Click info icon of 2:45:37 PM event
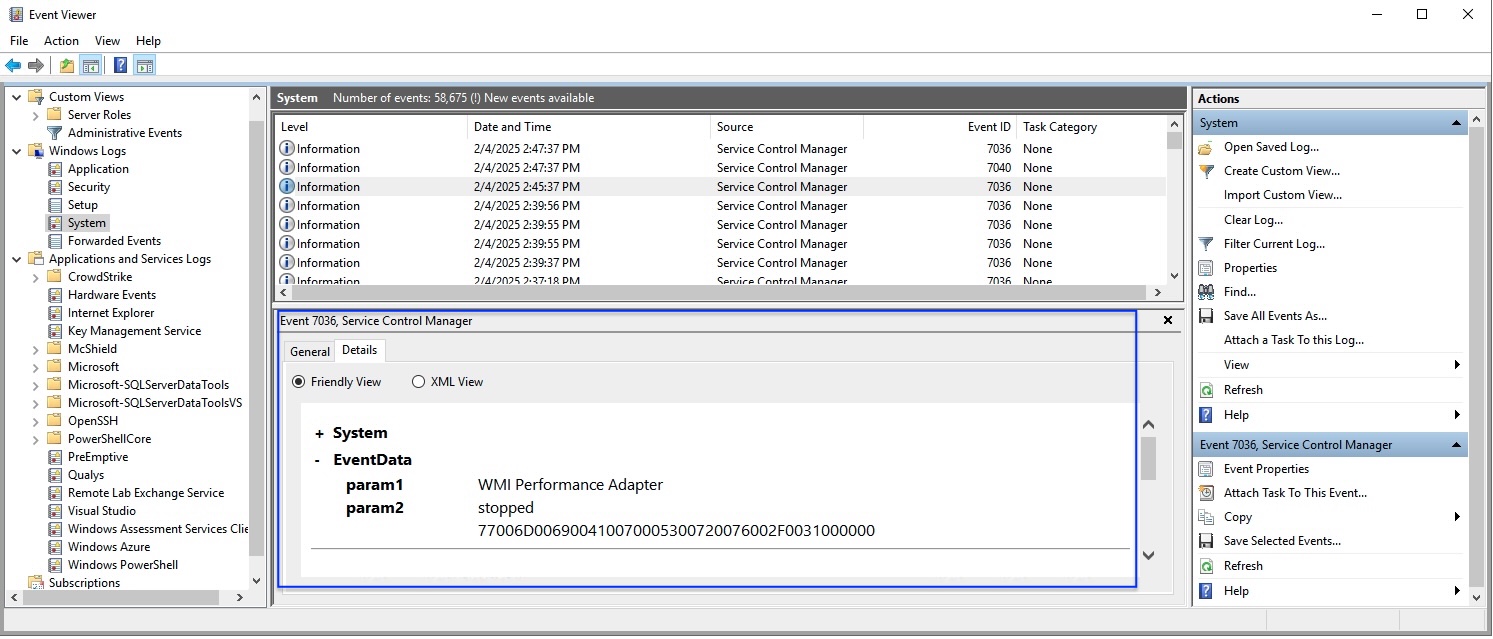 point(287,187)
